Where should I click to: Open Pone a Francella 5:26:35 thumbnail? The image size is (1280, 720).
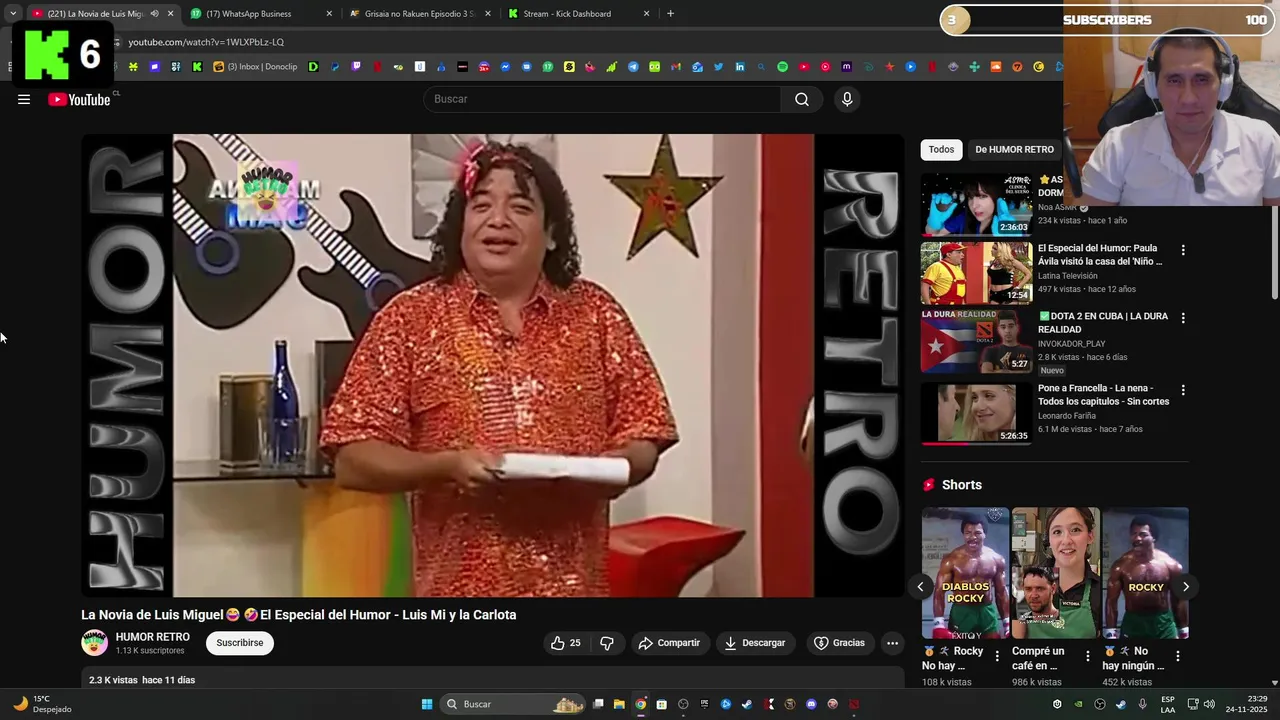976,413
